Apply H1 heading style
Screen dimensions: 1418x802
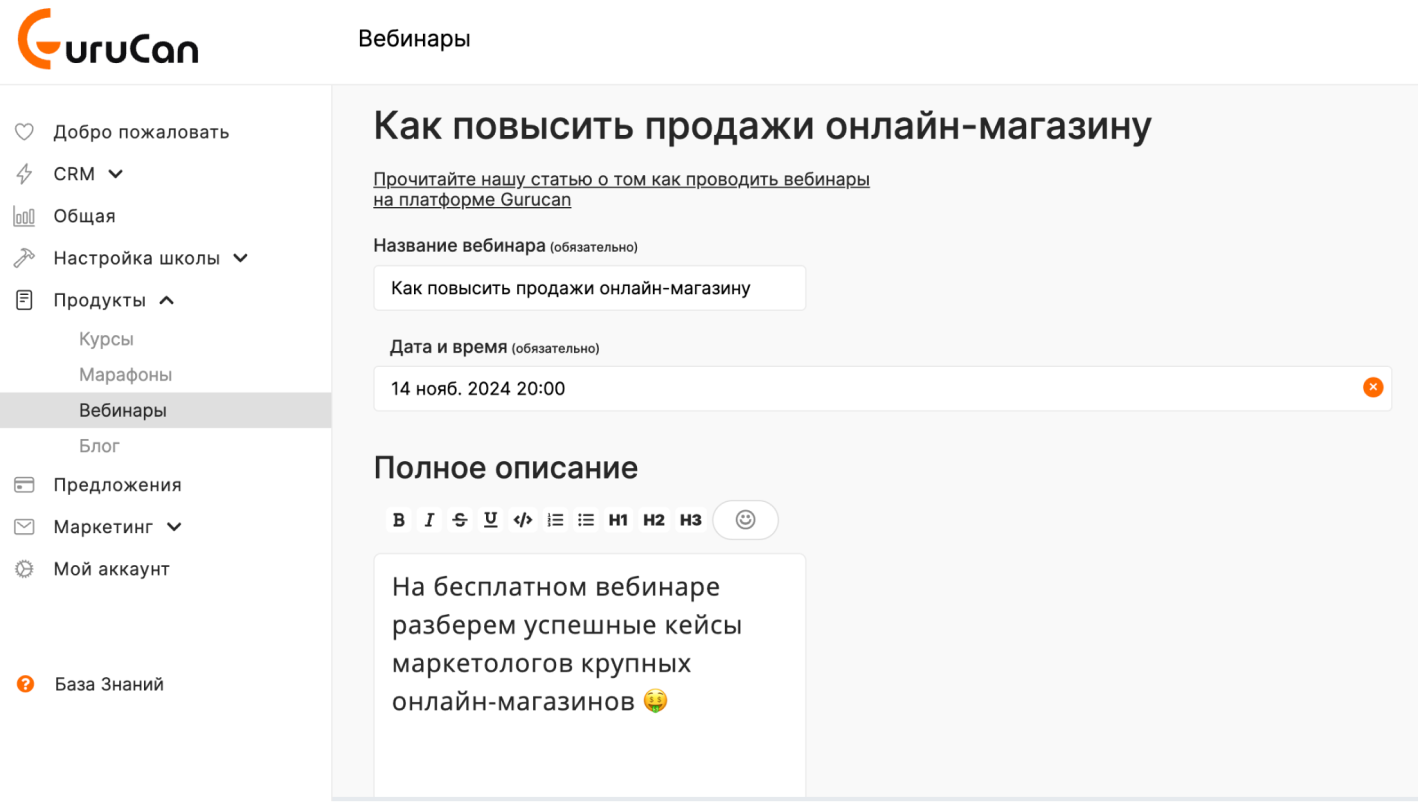pos(618,520)
